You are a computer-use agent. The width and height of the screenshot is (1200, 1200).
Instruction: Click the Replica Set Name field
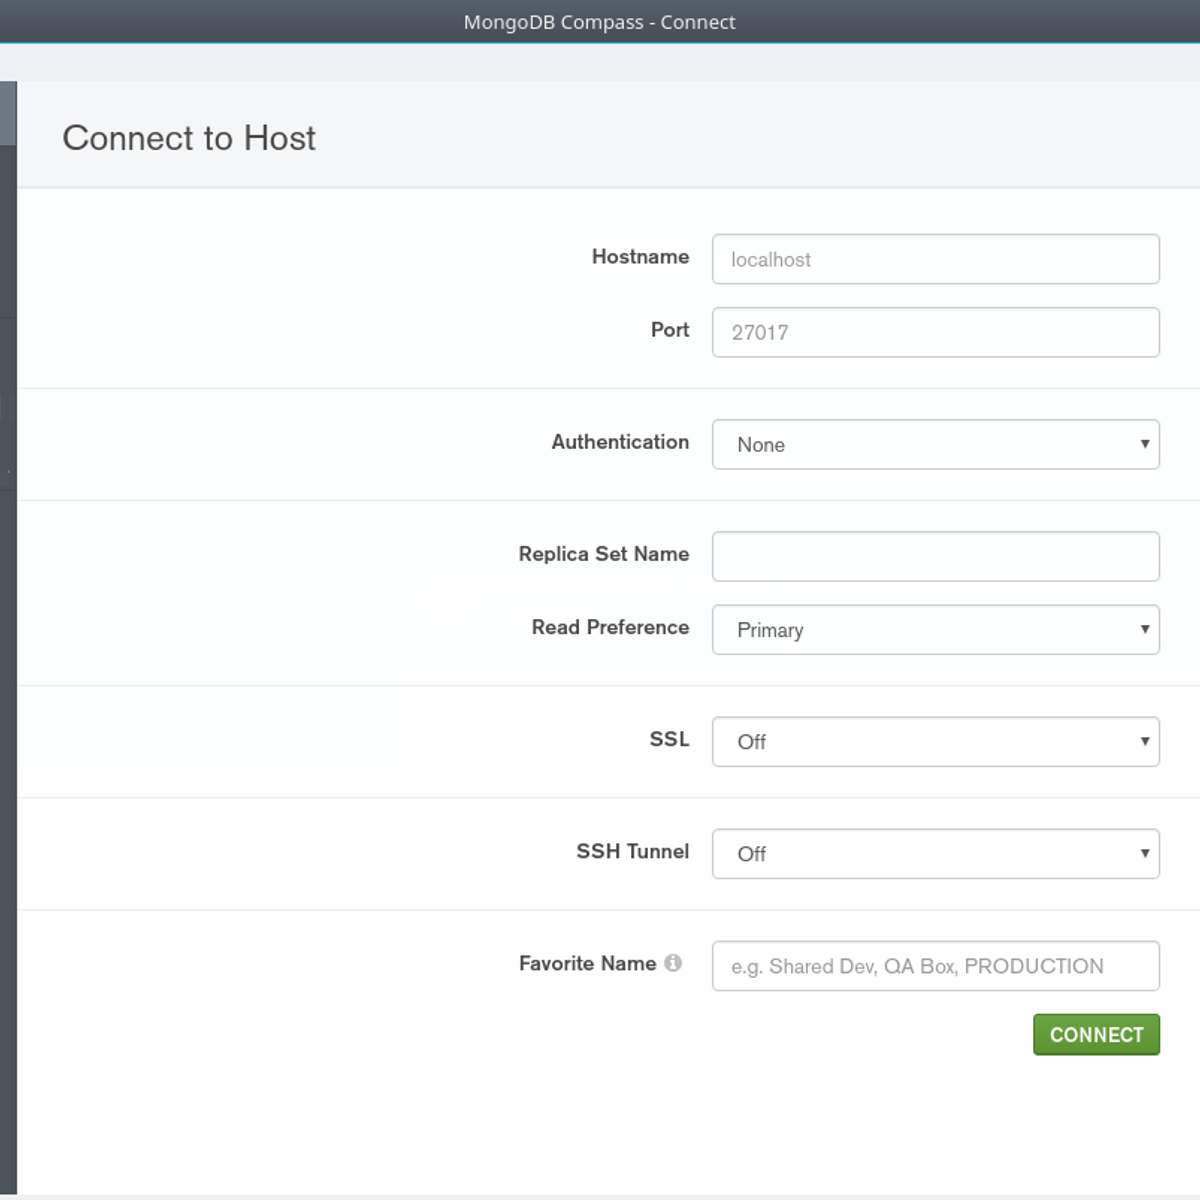point(935,556)
